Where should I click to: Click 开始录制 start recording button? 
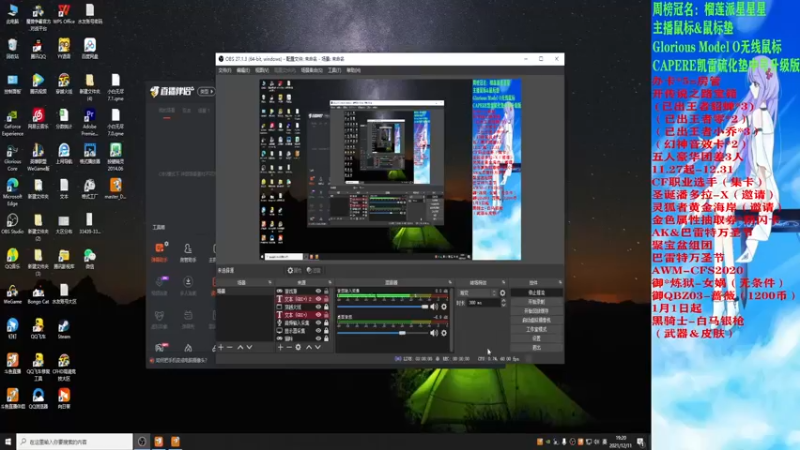(x=536, y=302)
